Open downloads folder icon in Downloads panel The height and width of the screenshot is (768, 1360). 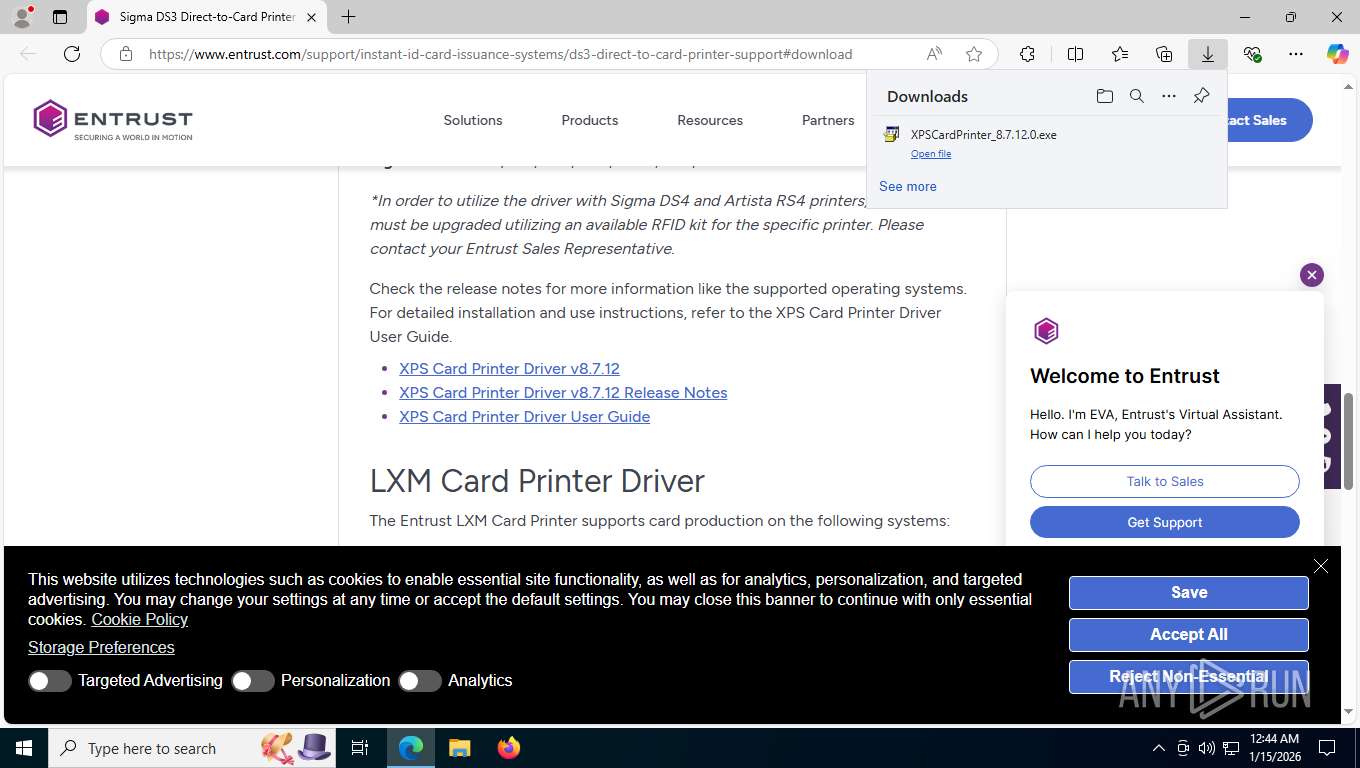[1104, 96]
